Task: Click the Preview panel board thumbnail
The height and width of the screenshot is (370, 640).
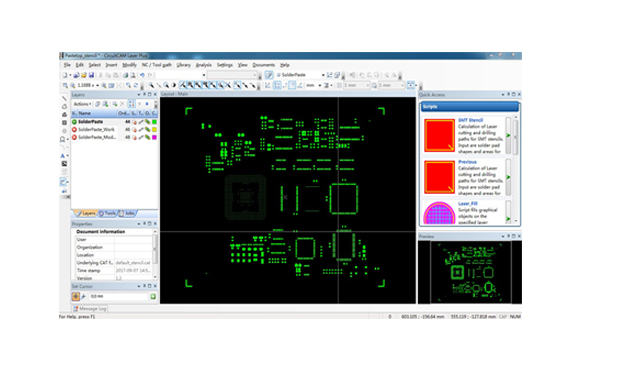Action: point(470,272)
